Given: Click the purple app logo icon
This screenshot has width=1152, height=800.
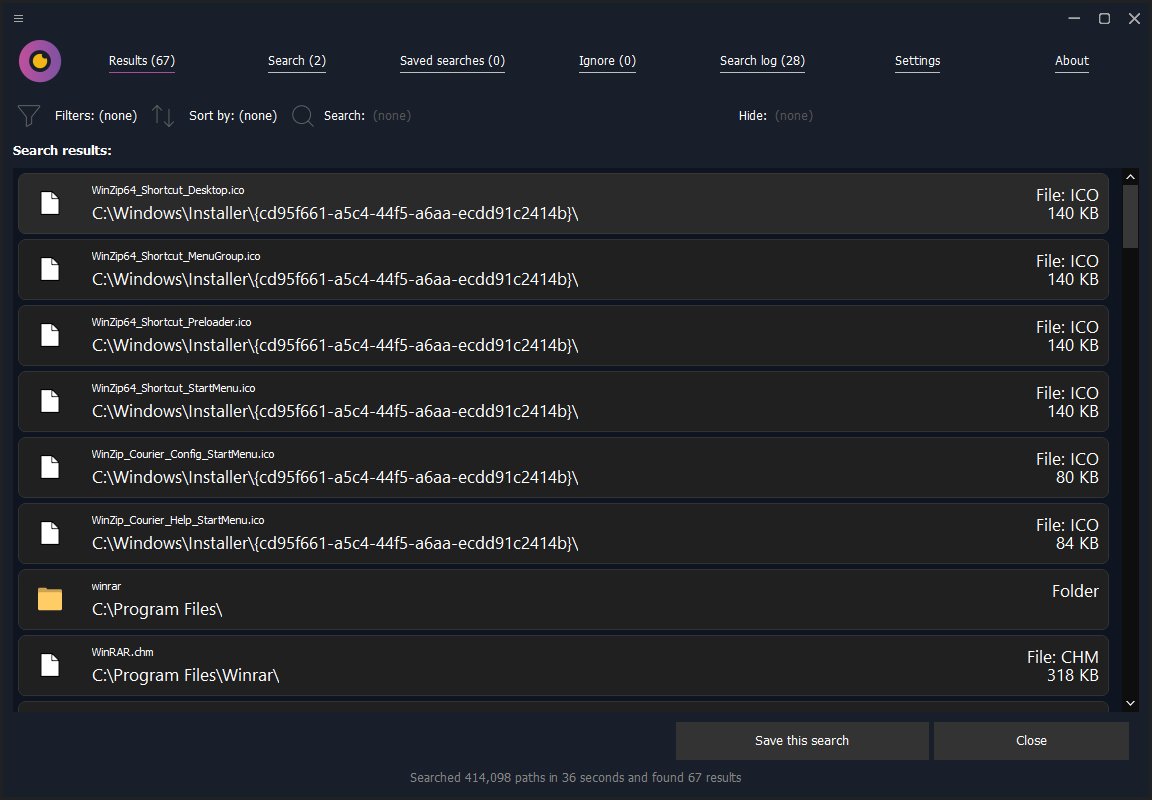Looking at the screenshot, I should (x=40, y=61).
